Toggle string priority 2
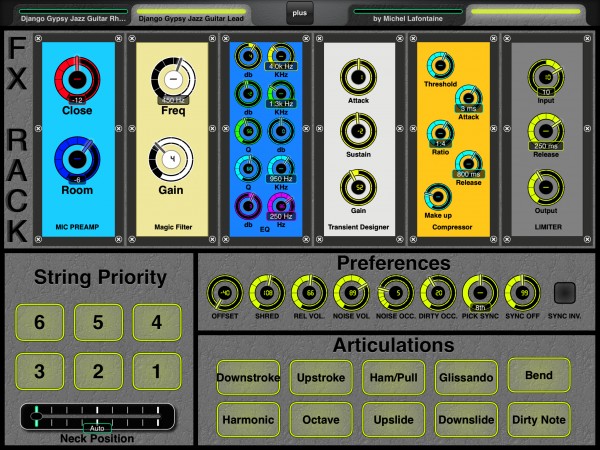 (x=98, y=371)
